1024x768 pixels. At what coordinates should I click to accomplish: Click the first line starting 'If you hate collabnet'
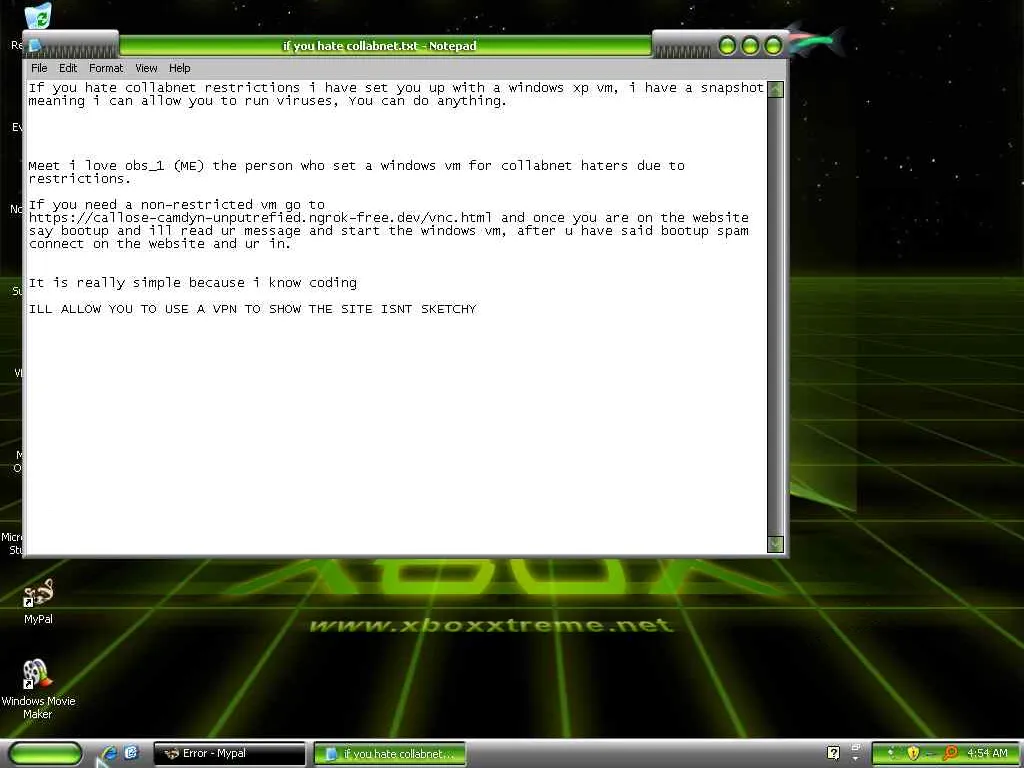(396, 88)
